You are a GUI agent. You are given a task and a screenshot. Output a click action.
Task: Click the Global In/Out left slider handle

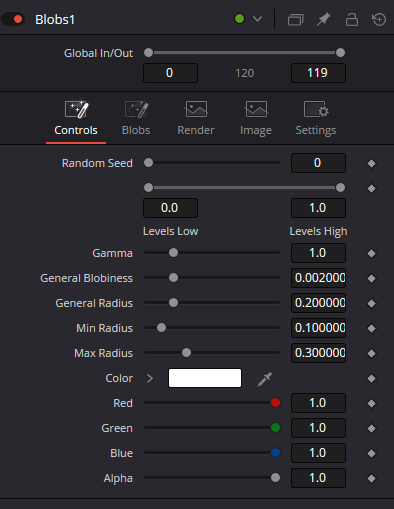pyautogui.click(x=148, y=53)
